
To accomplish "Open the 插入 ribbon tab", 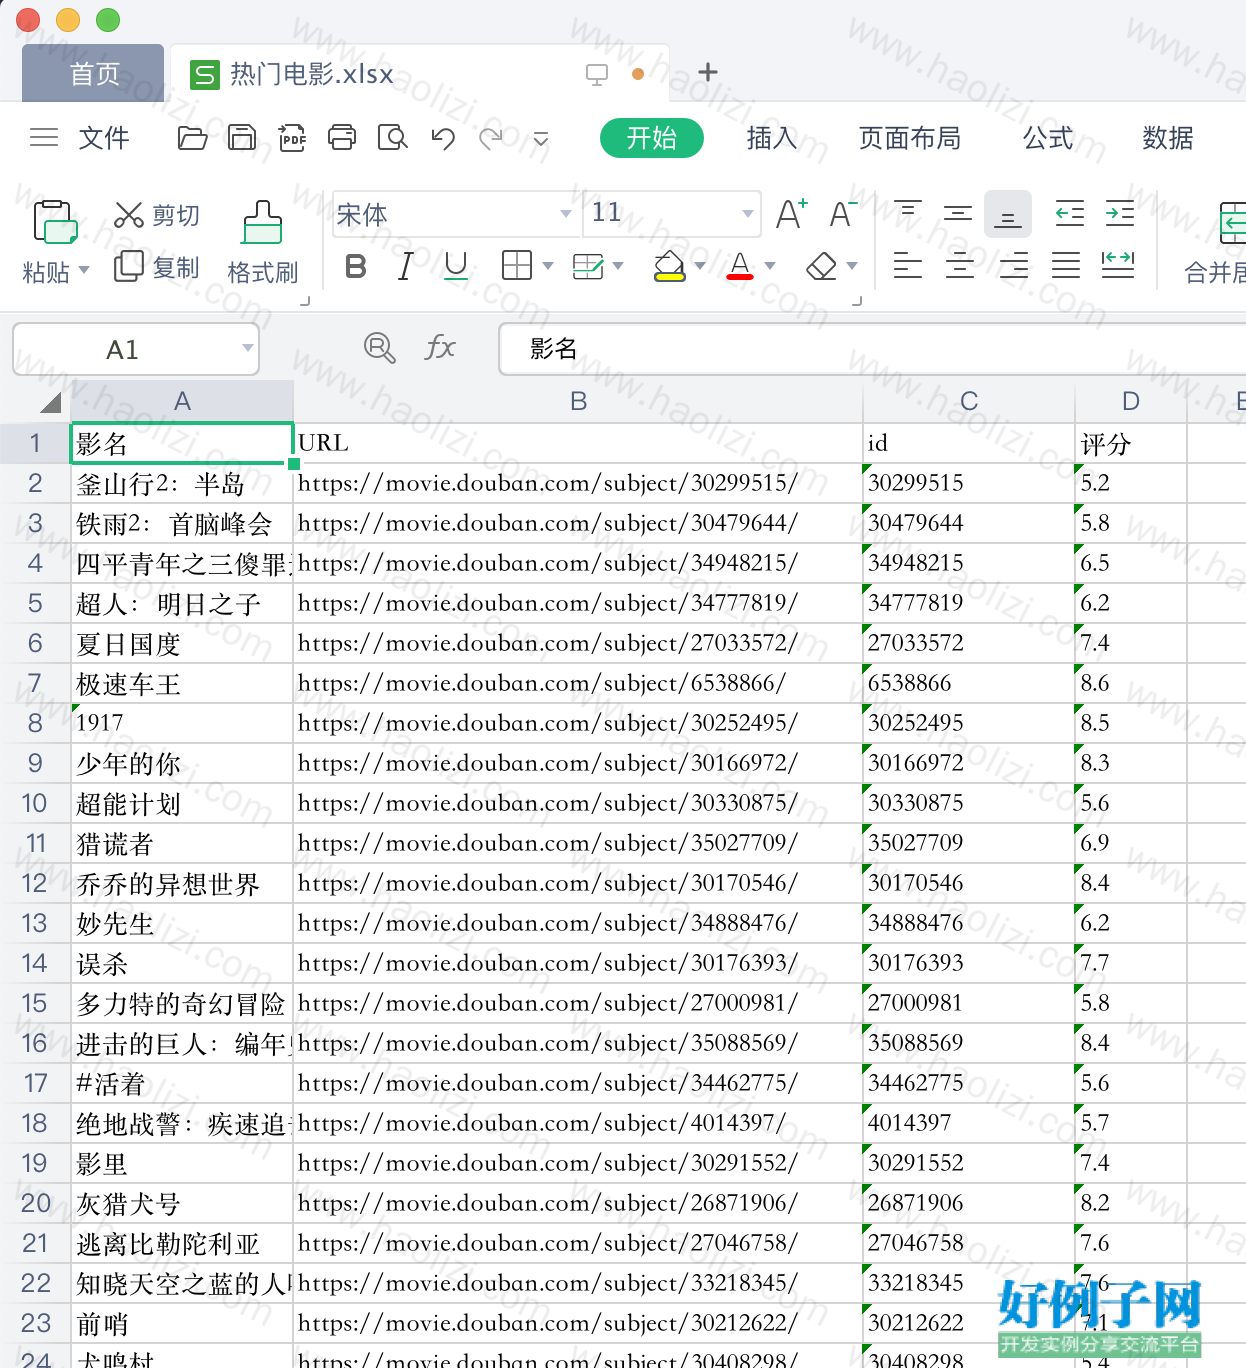I will coord(772,138).
